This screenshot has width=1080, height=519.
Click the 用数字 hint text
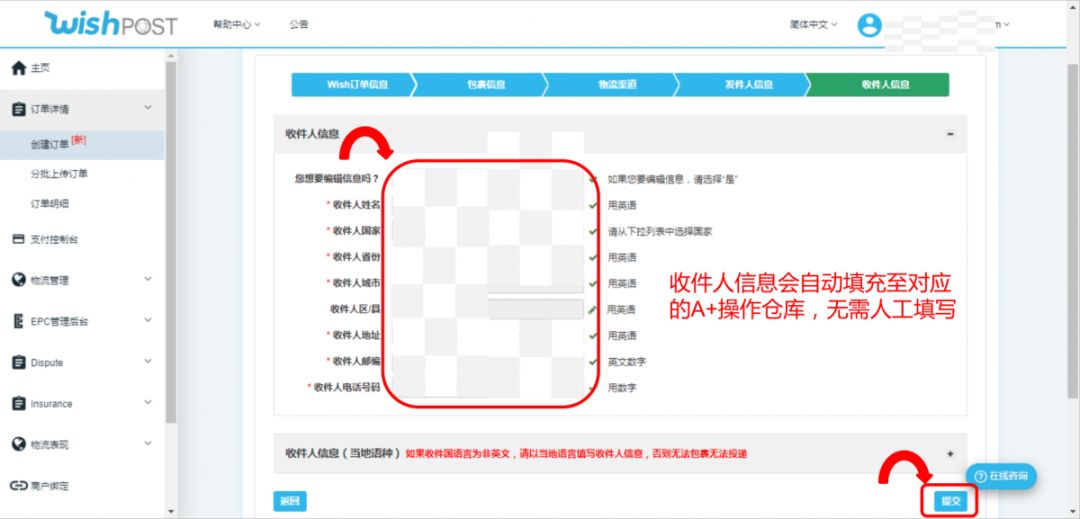pyautogui.click(x=622, y=388)
